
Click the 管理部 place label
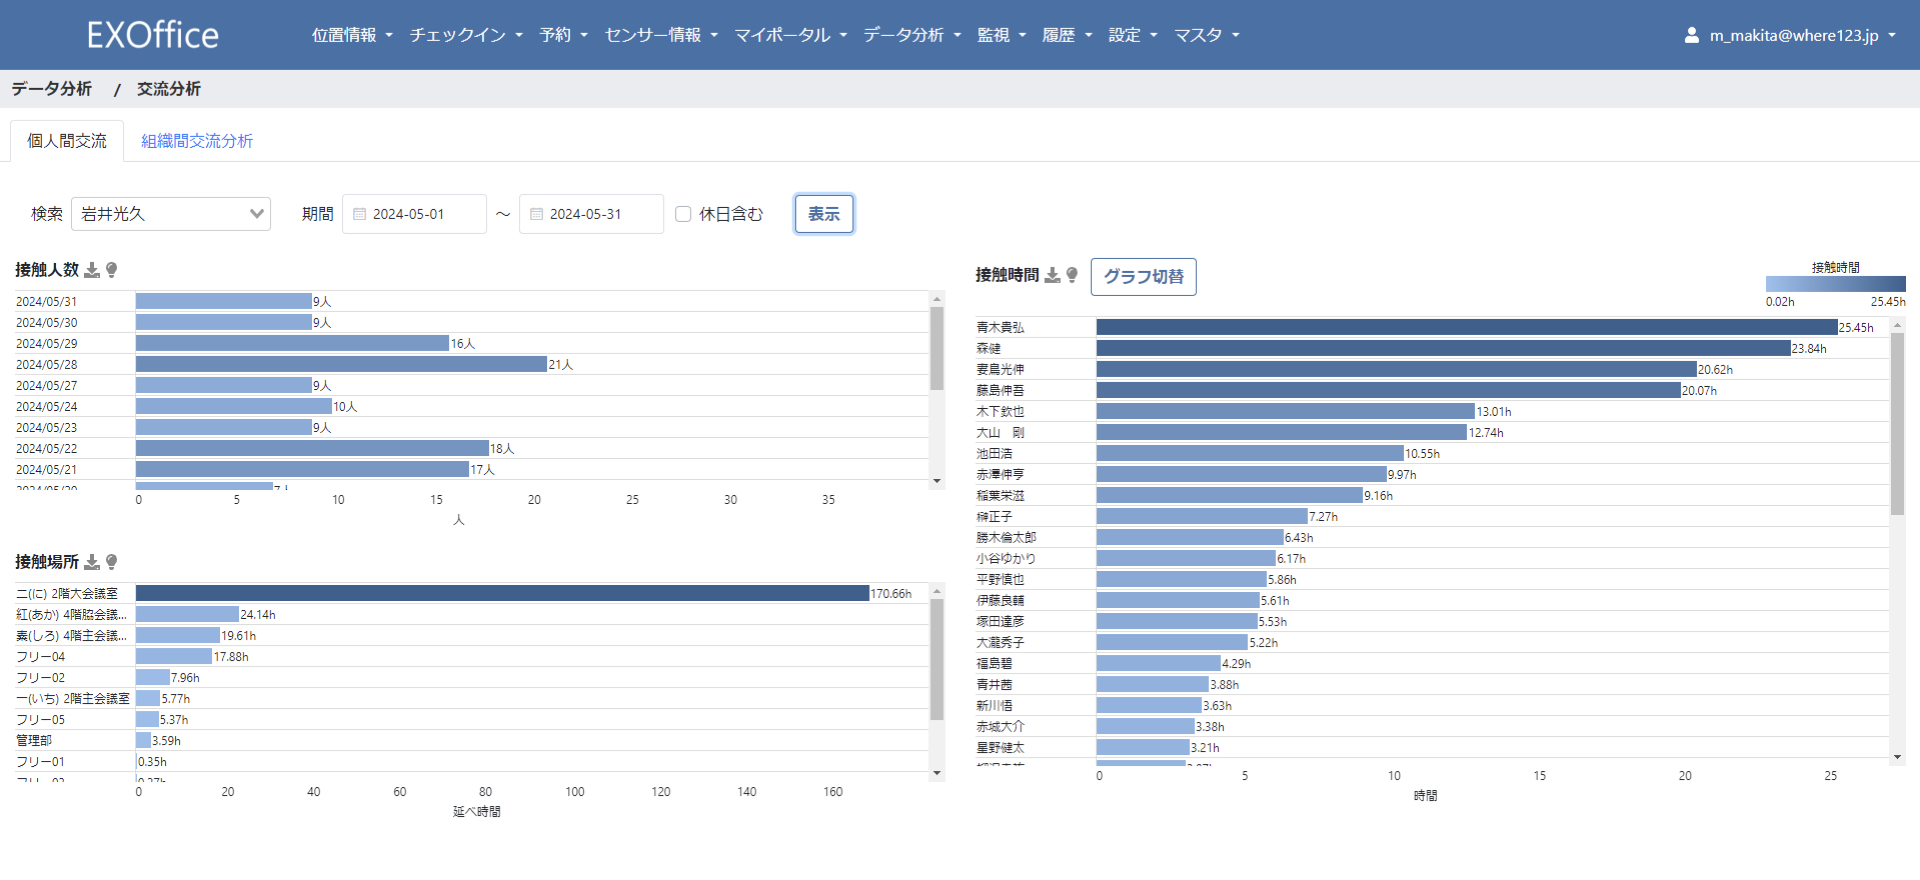[34, 740]
